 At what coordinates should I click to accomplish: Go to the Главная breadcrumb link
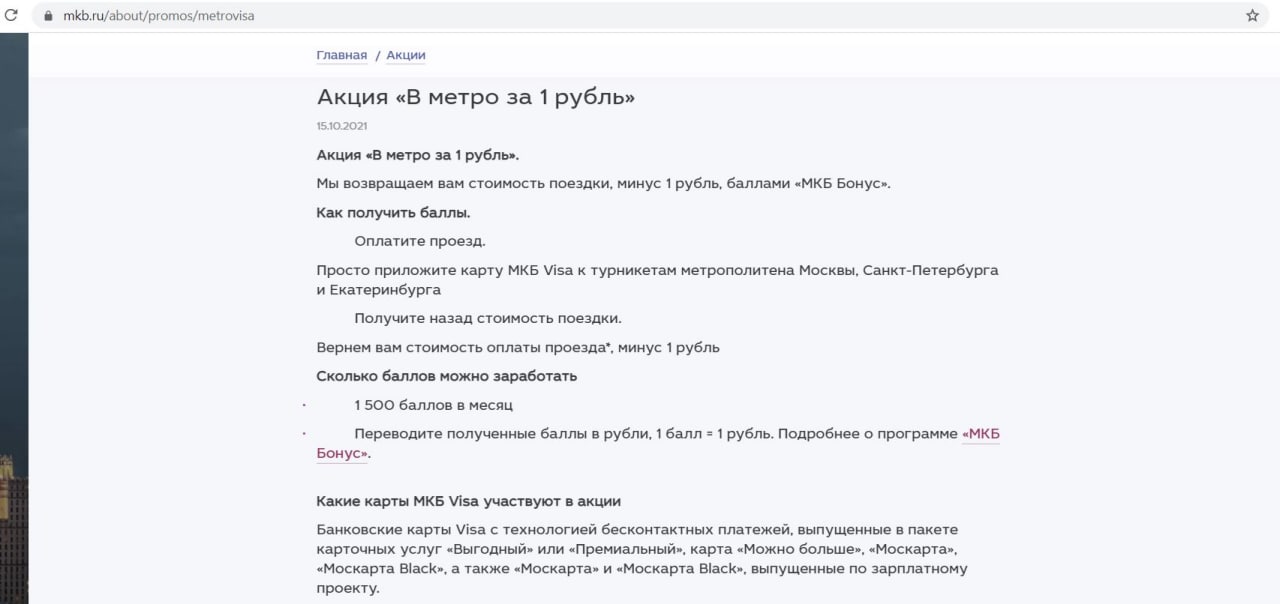[x=341, y=55]
